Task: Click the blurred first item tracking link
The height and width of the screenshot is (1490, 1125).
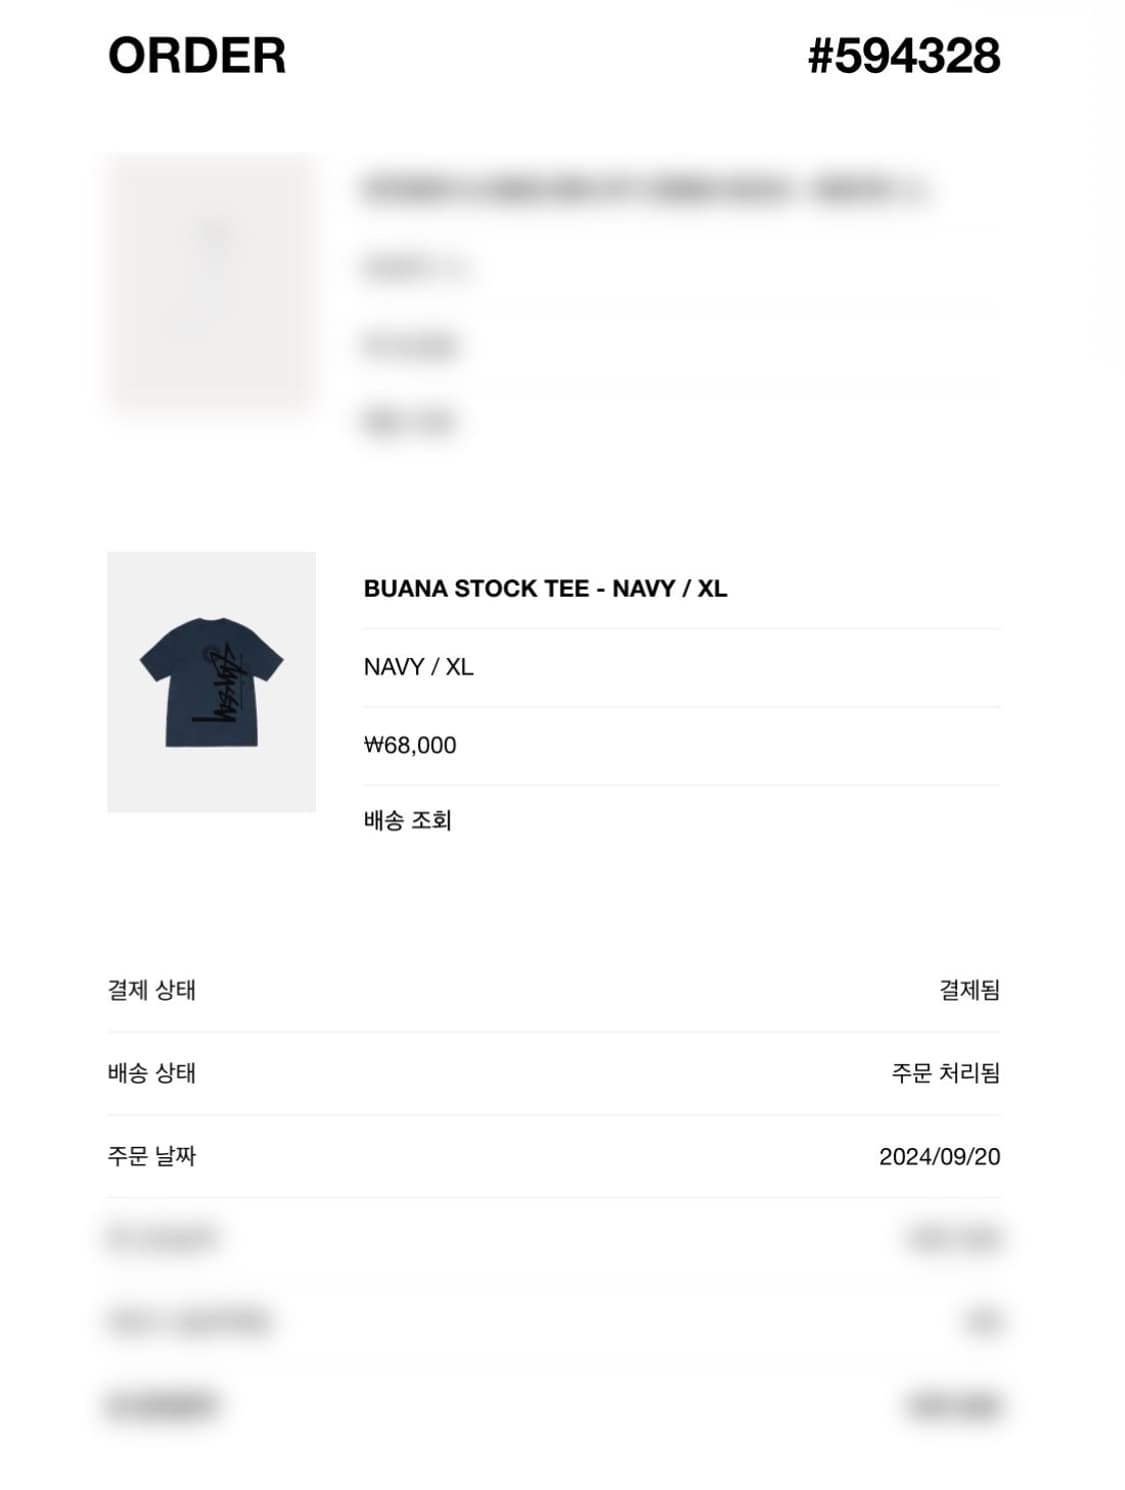Action: click(409, 422)
